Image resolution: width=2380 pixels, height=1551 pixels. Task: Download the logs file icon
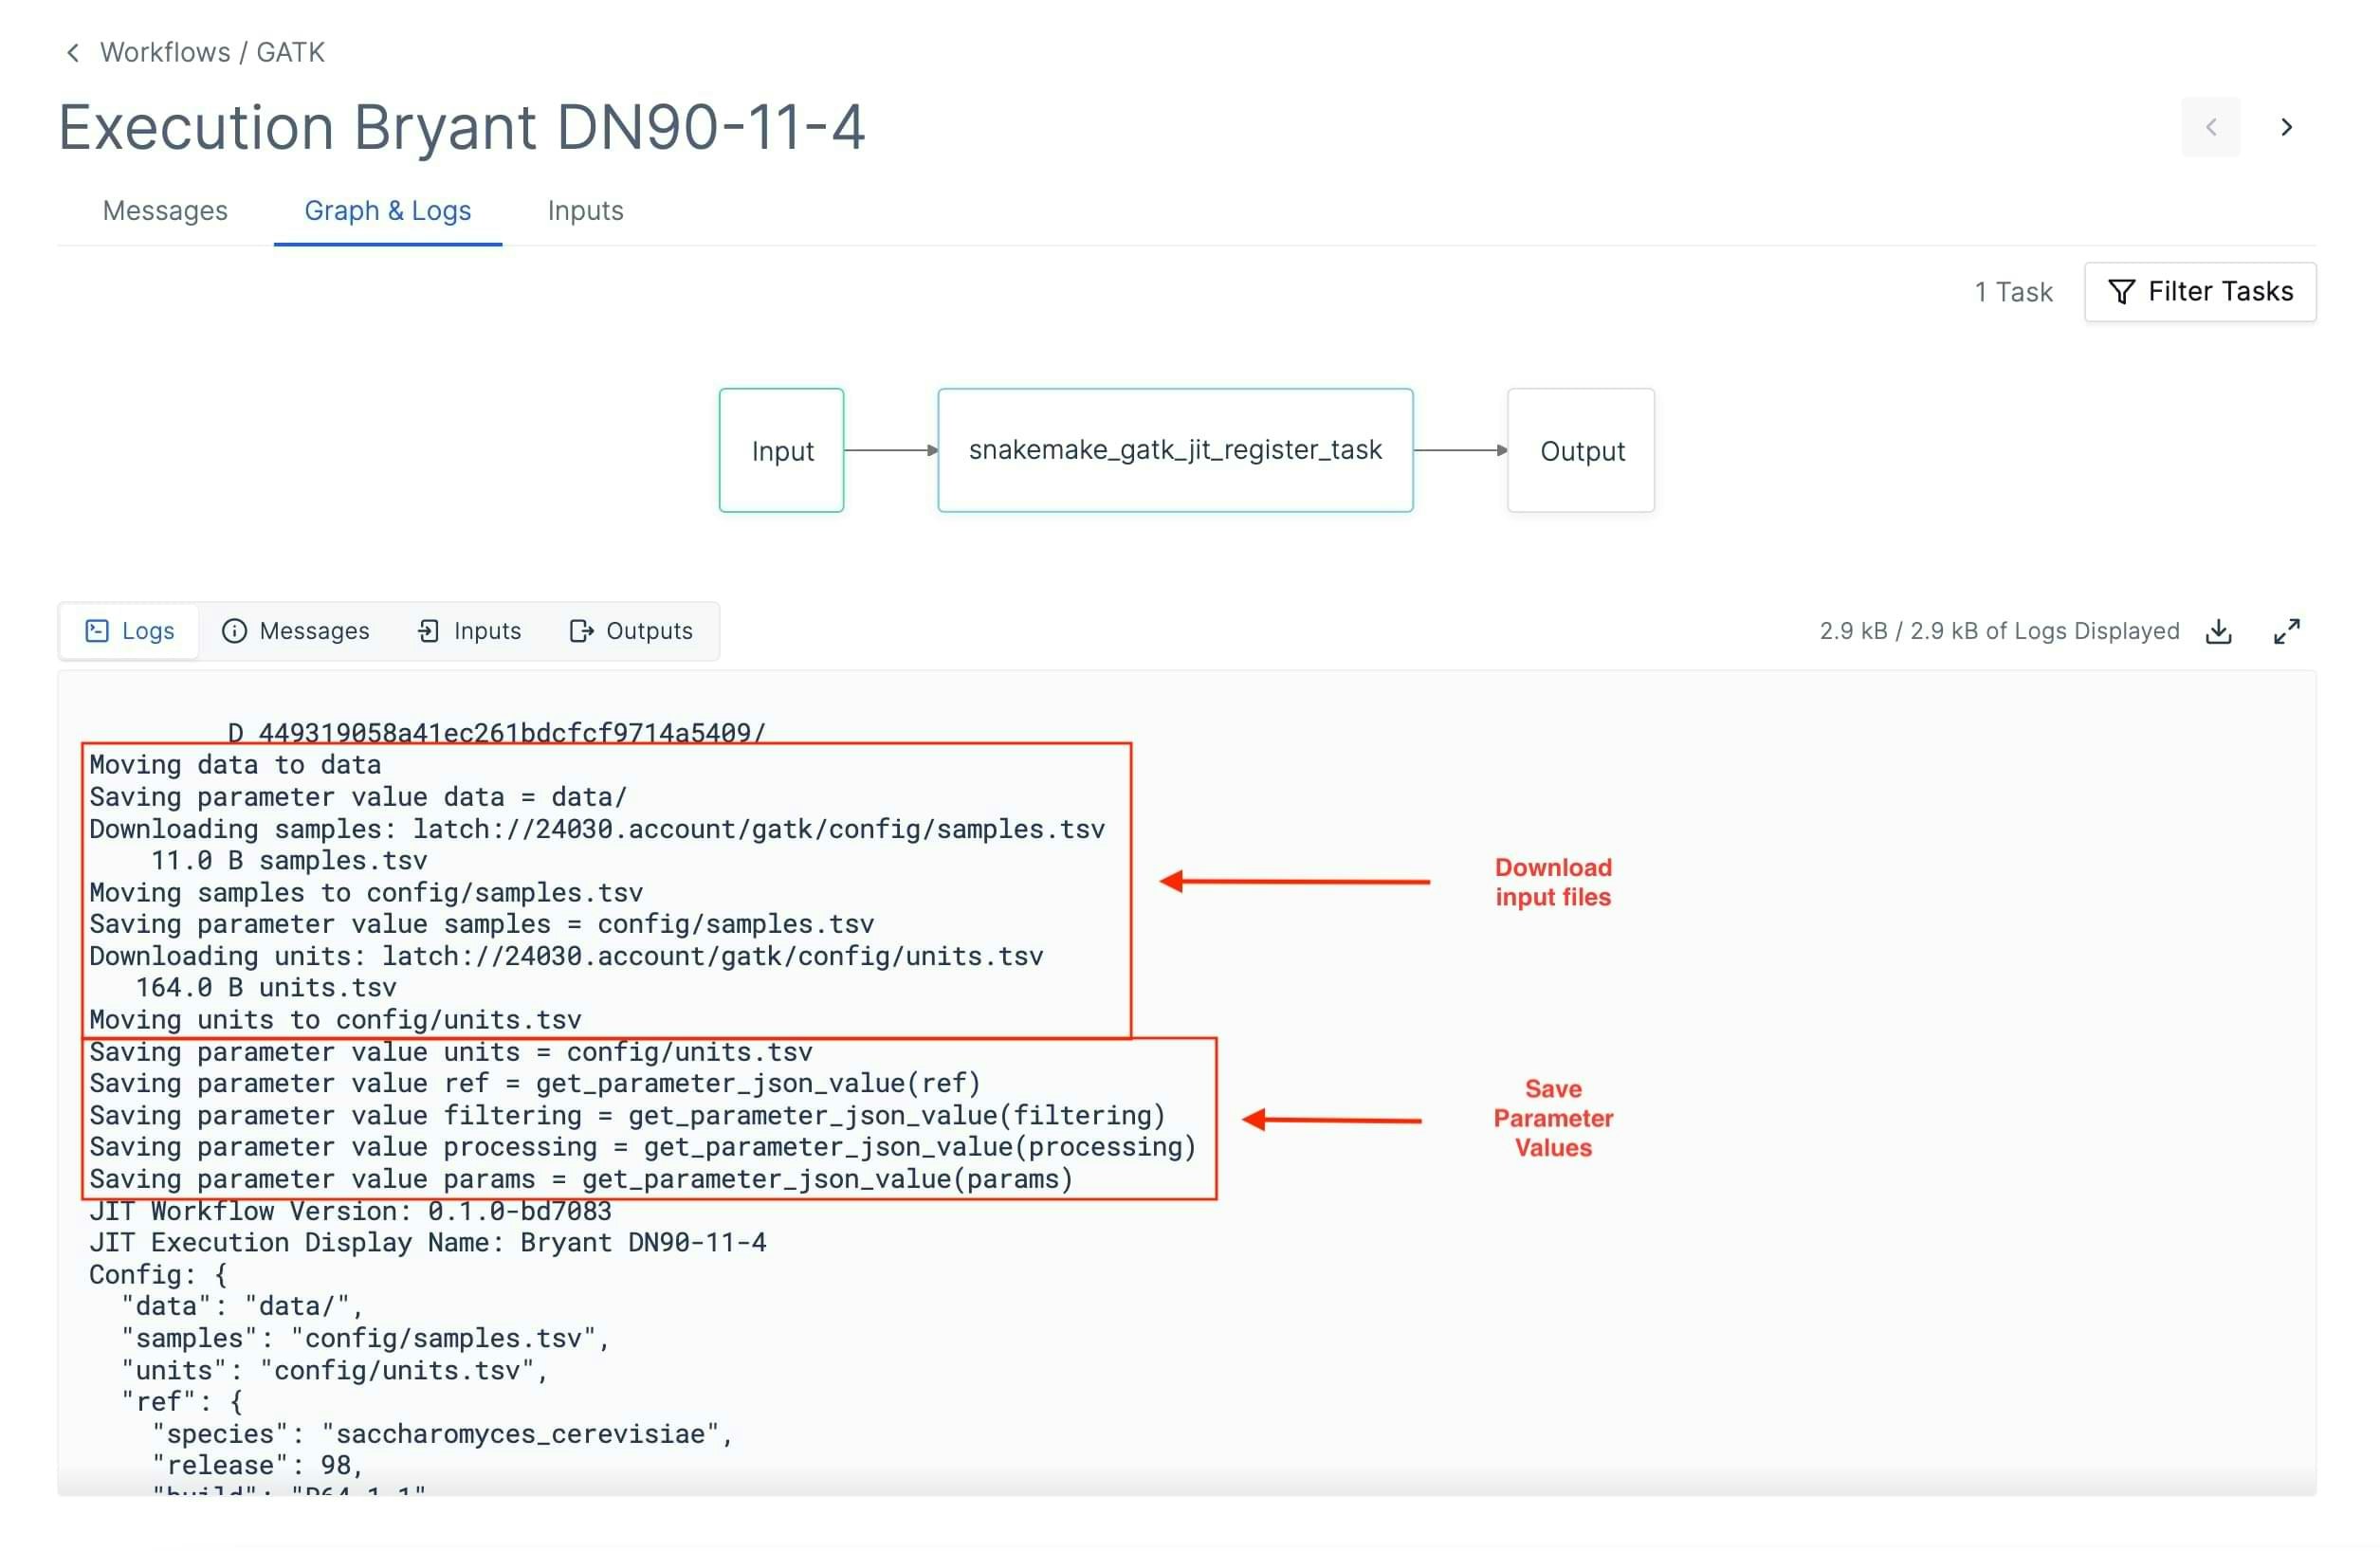[x=2217, y=631]
